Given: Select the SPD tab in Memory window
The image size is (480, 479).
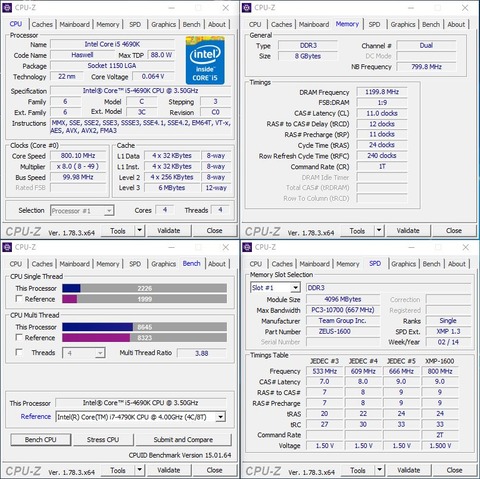Looking at the screenshot, I should tap(374, 24).
